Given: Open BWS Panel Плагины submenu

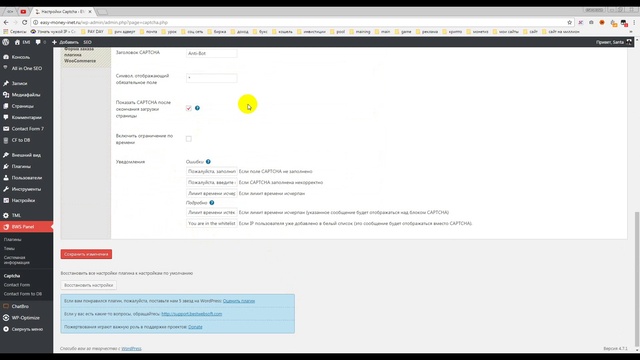Looking at the screenshot, I should (13, 240).
